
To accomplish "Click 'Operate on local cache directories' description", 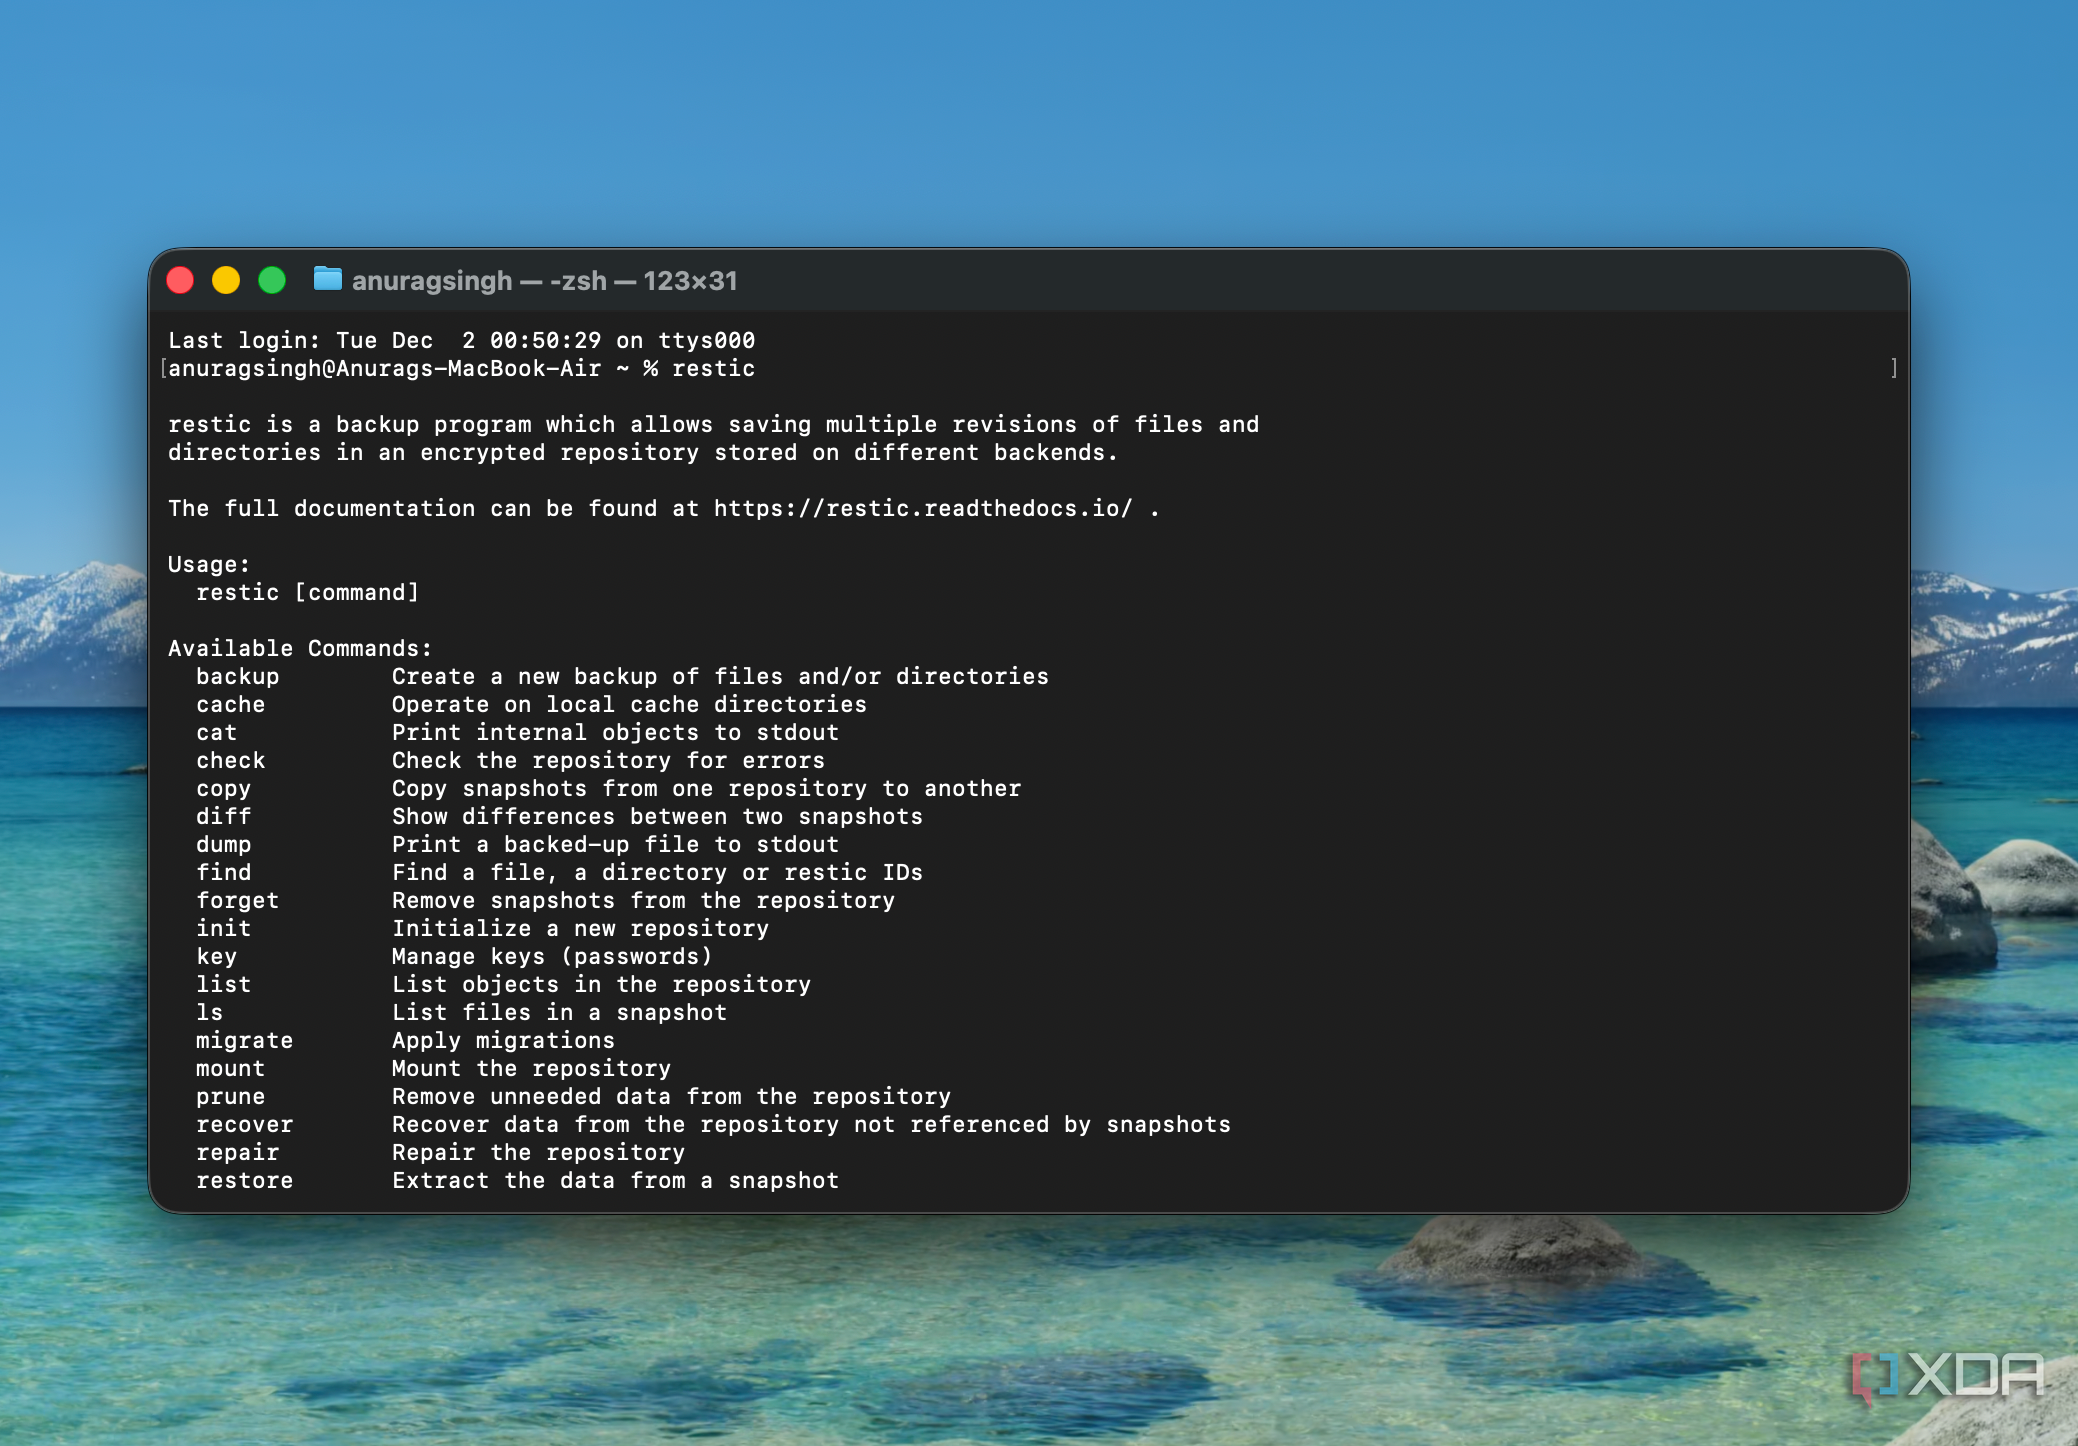I will 629,705.
